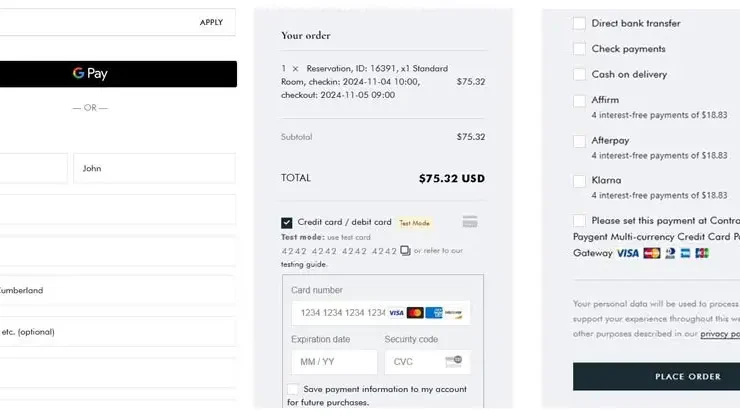Viewport: 740px width, 416px height.
Task: Click the VISA logo next to Paygent Gateway
Action: pyautogui.click(x=628, y=254)
